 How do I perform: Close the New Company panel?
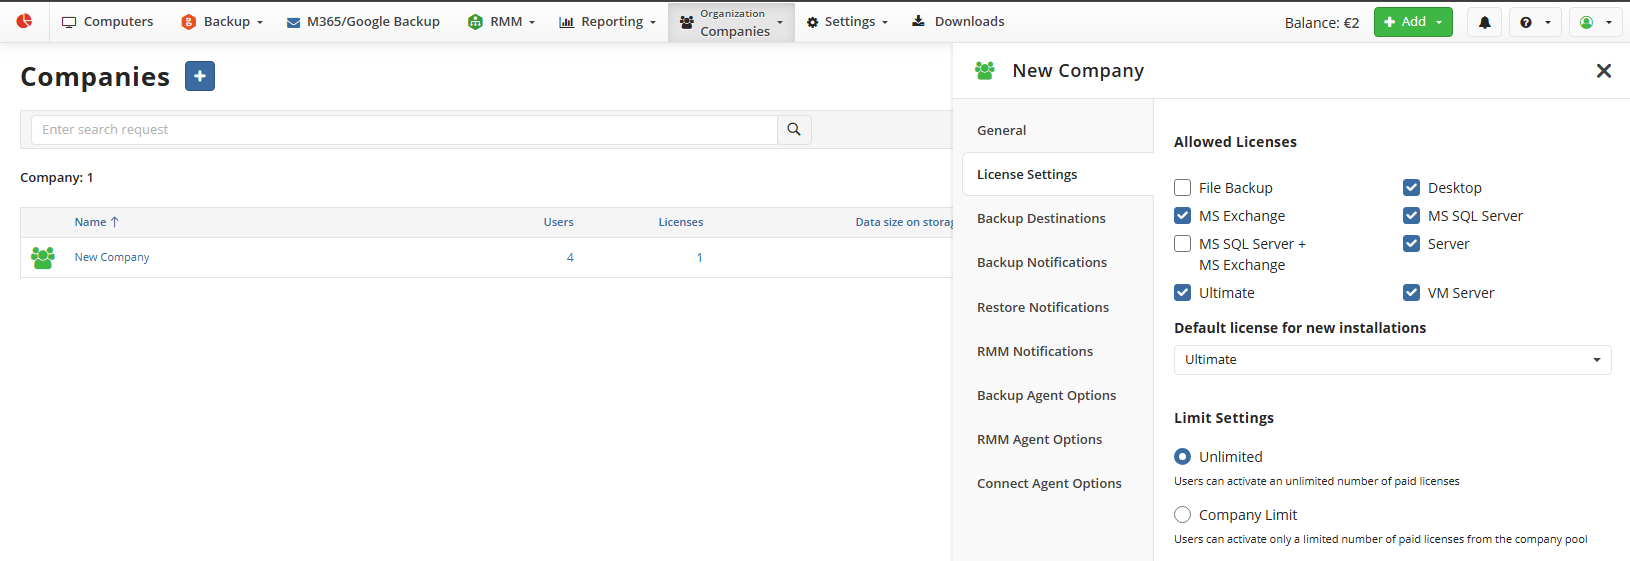(1603, 71)
